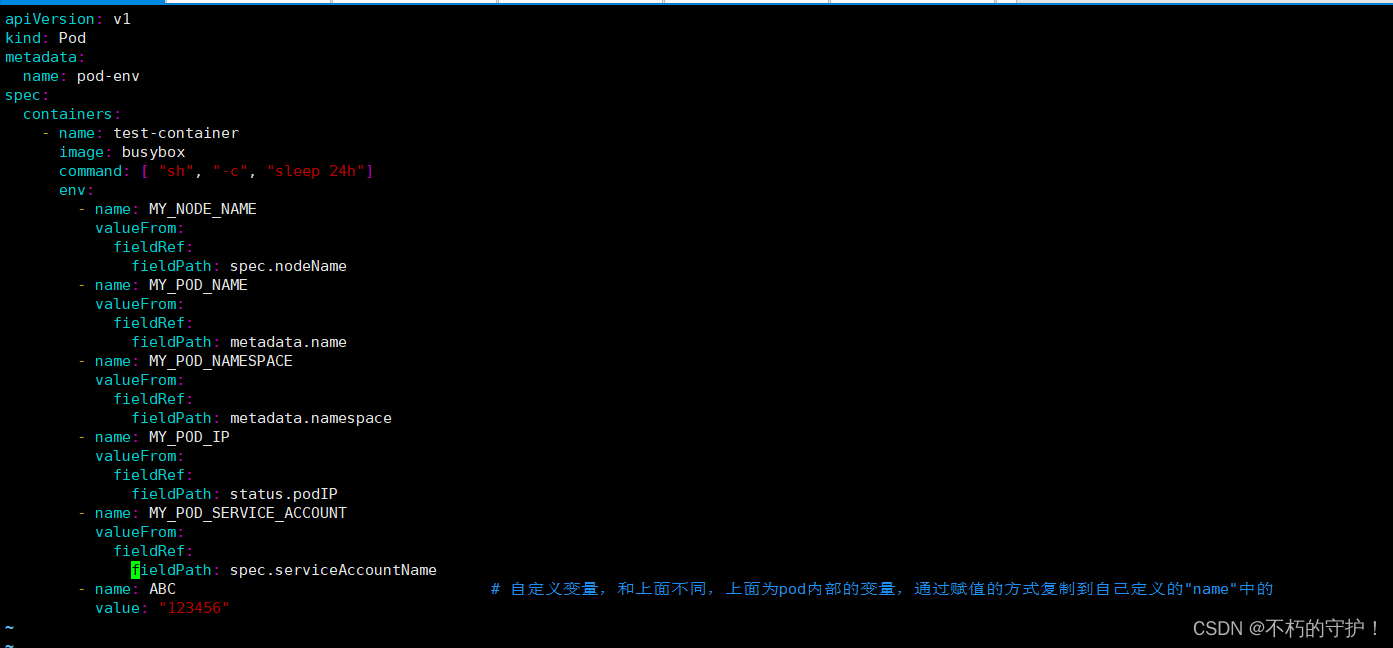The width and height of the screenshot is (1393, 648).
Task: Select the MY_POD_IP variable name
Action: (x=189, y=437)
